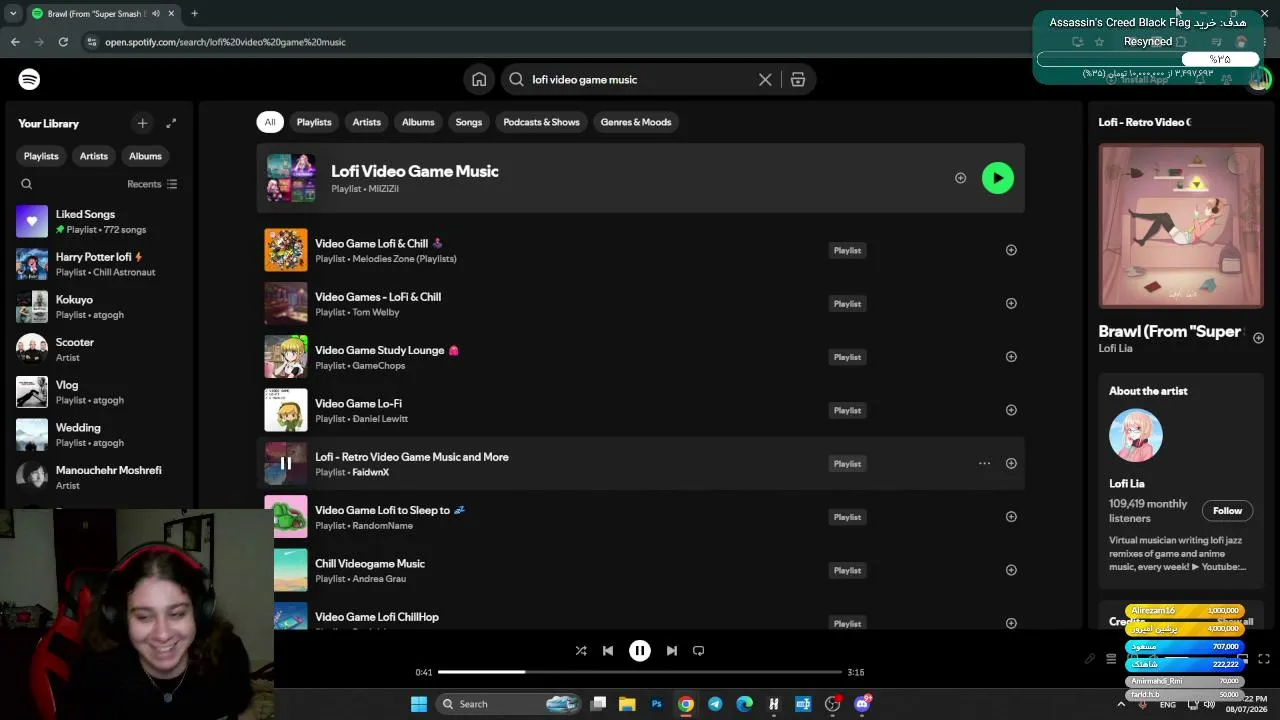Toggle shuffle in the player
The height and width of the screenshot is (720, 1280).
pyautogui.click(x=581, y=650)
